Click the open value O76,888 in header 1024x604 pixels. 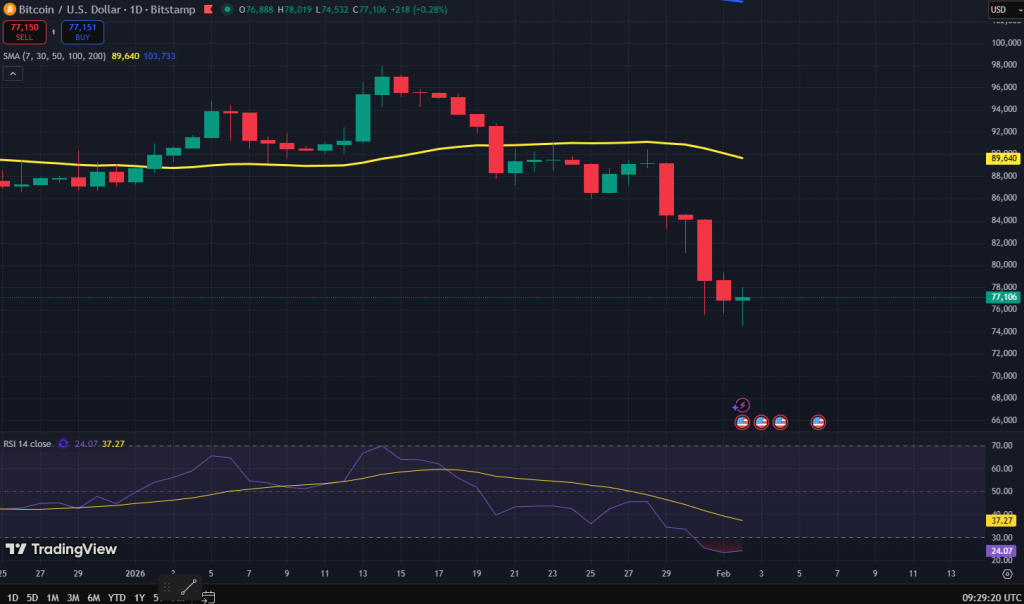(x=256, y=10)
